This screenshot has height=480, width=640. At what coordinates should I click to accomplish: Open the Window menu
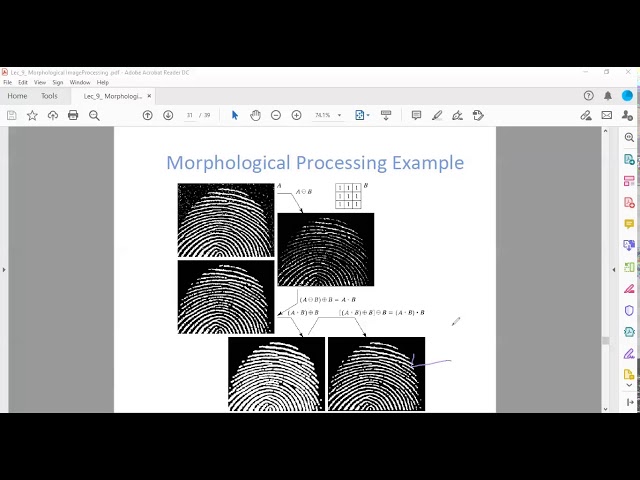pyautogui.click(x=80, y=82)
